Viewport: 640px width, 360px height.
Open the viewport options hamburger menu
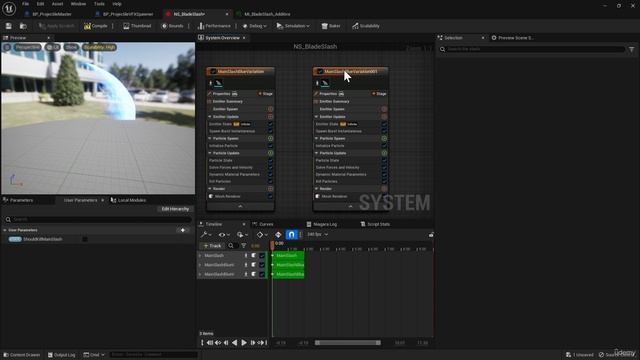7,47
